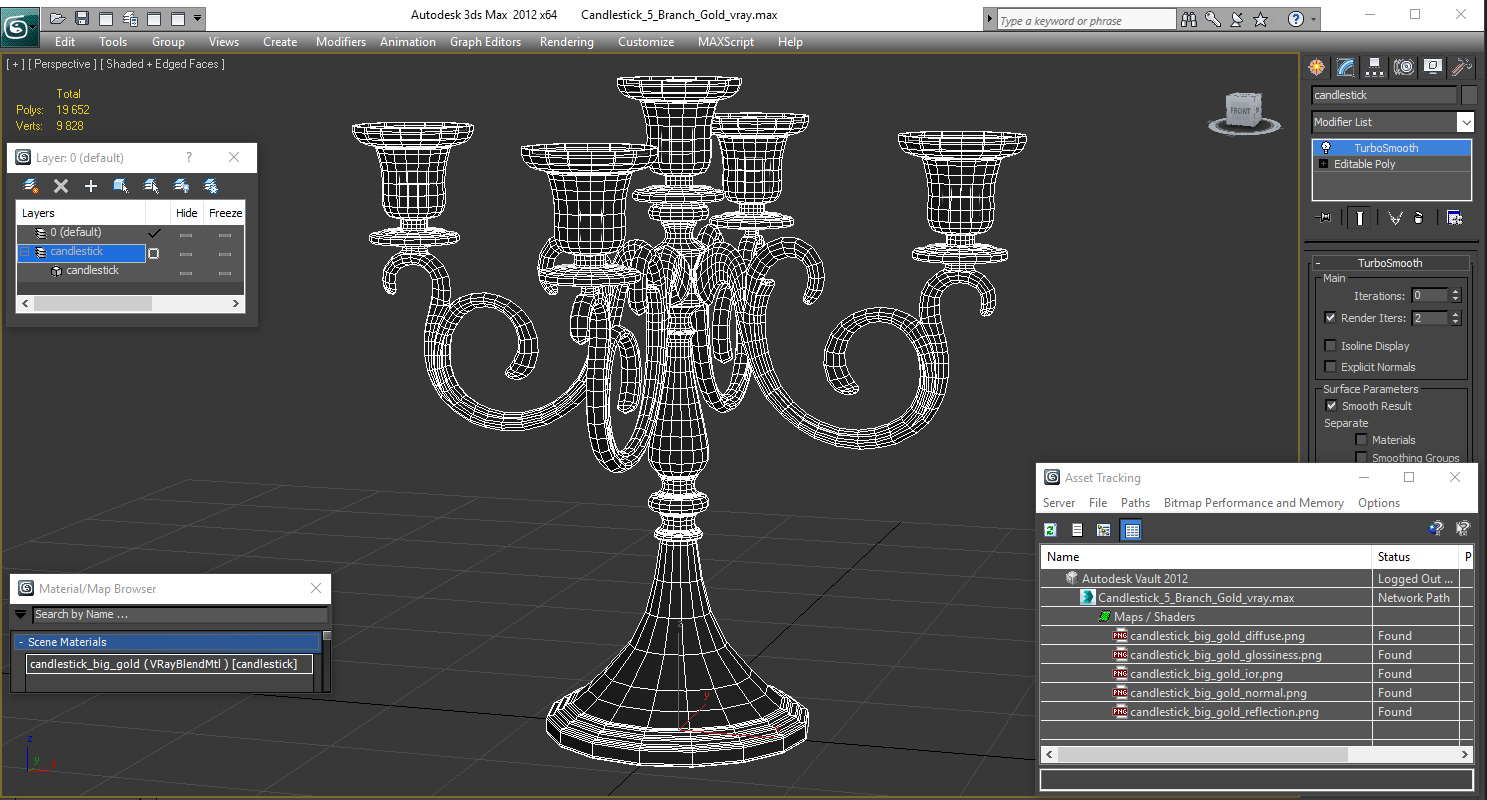Open Quick Access toolbar customize arrow
The width and height of the screenshot is (1487, 800).
(x=197, y=18)
